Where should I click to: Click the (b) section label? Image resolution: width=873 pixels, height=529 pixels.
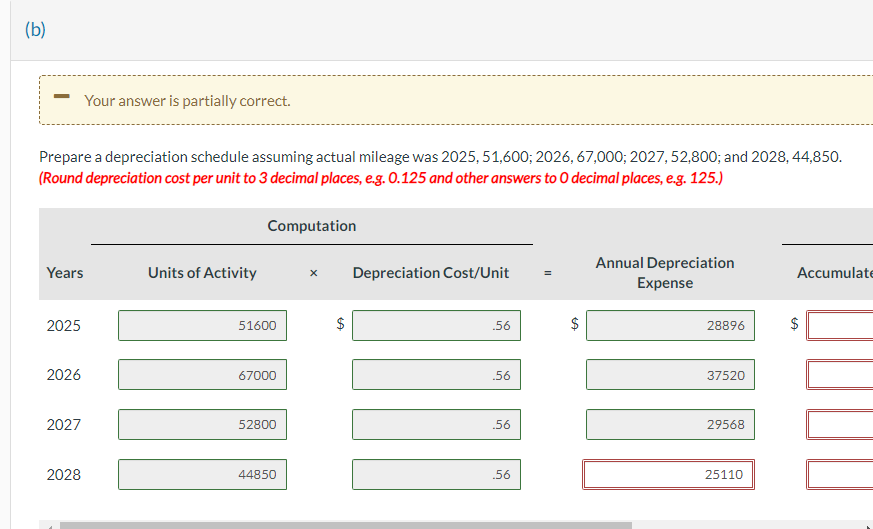35,30
